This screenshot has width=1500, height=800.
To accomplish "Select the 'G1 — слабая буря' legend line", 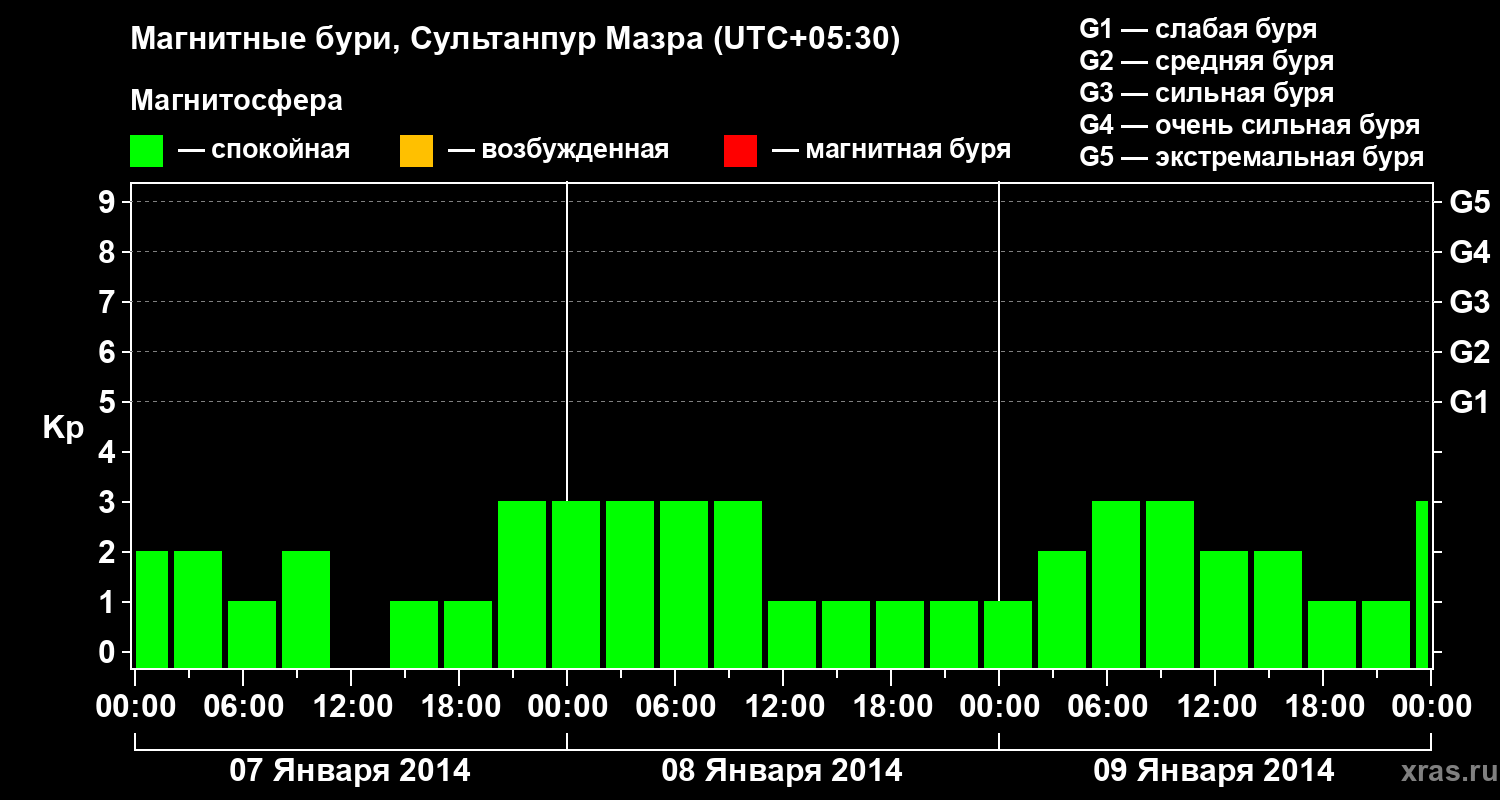I will pos(1198,29).
